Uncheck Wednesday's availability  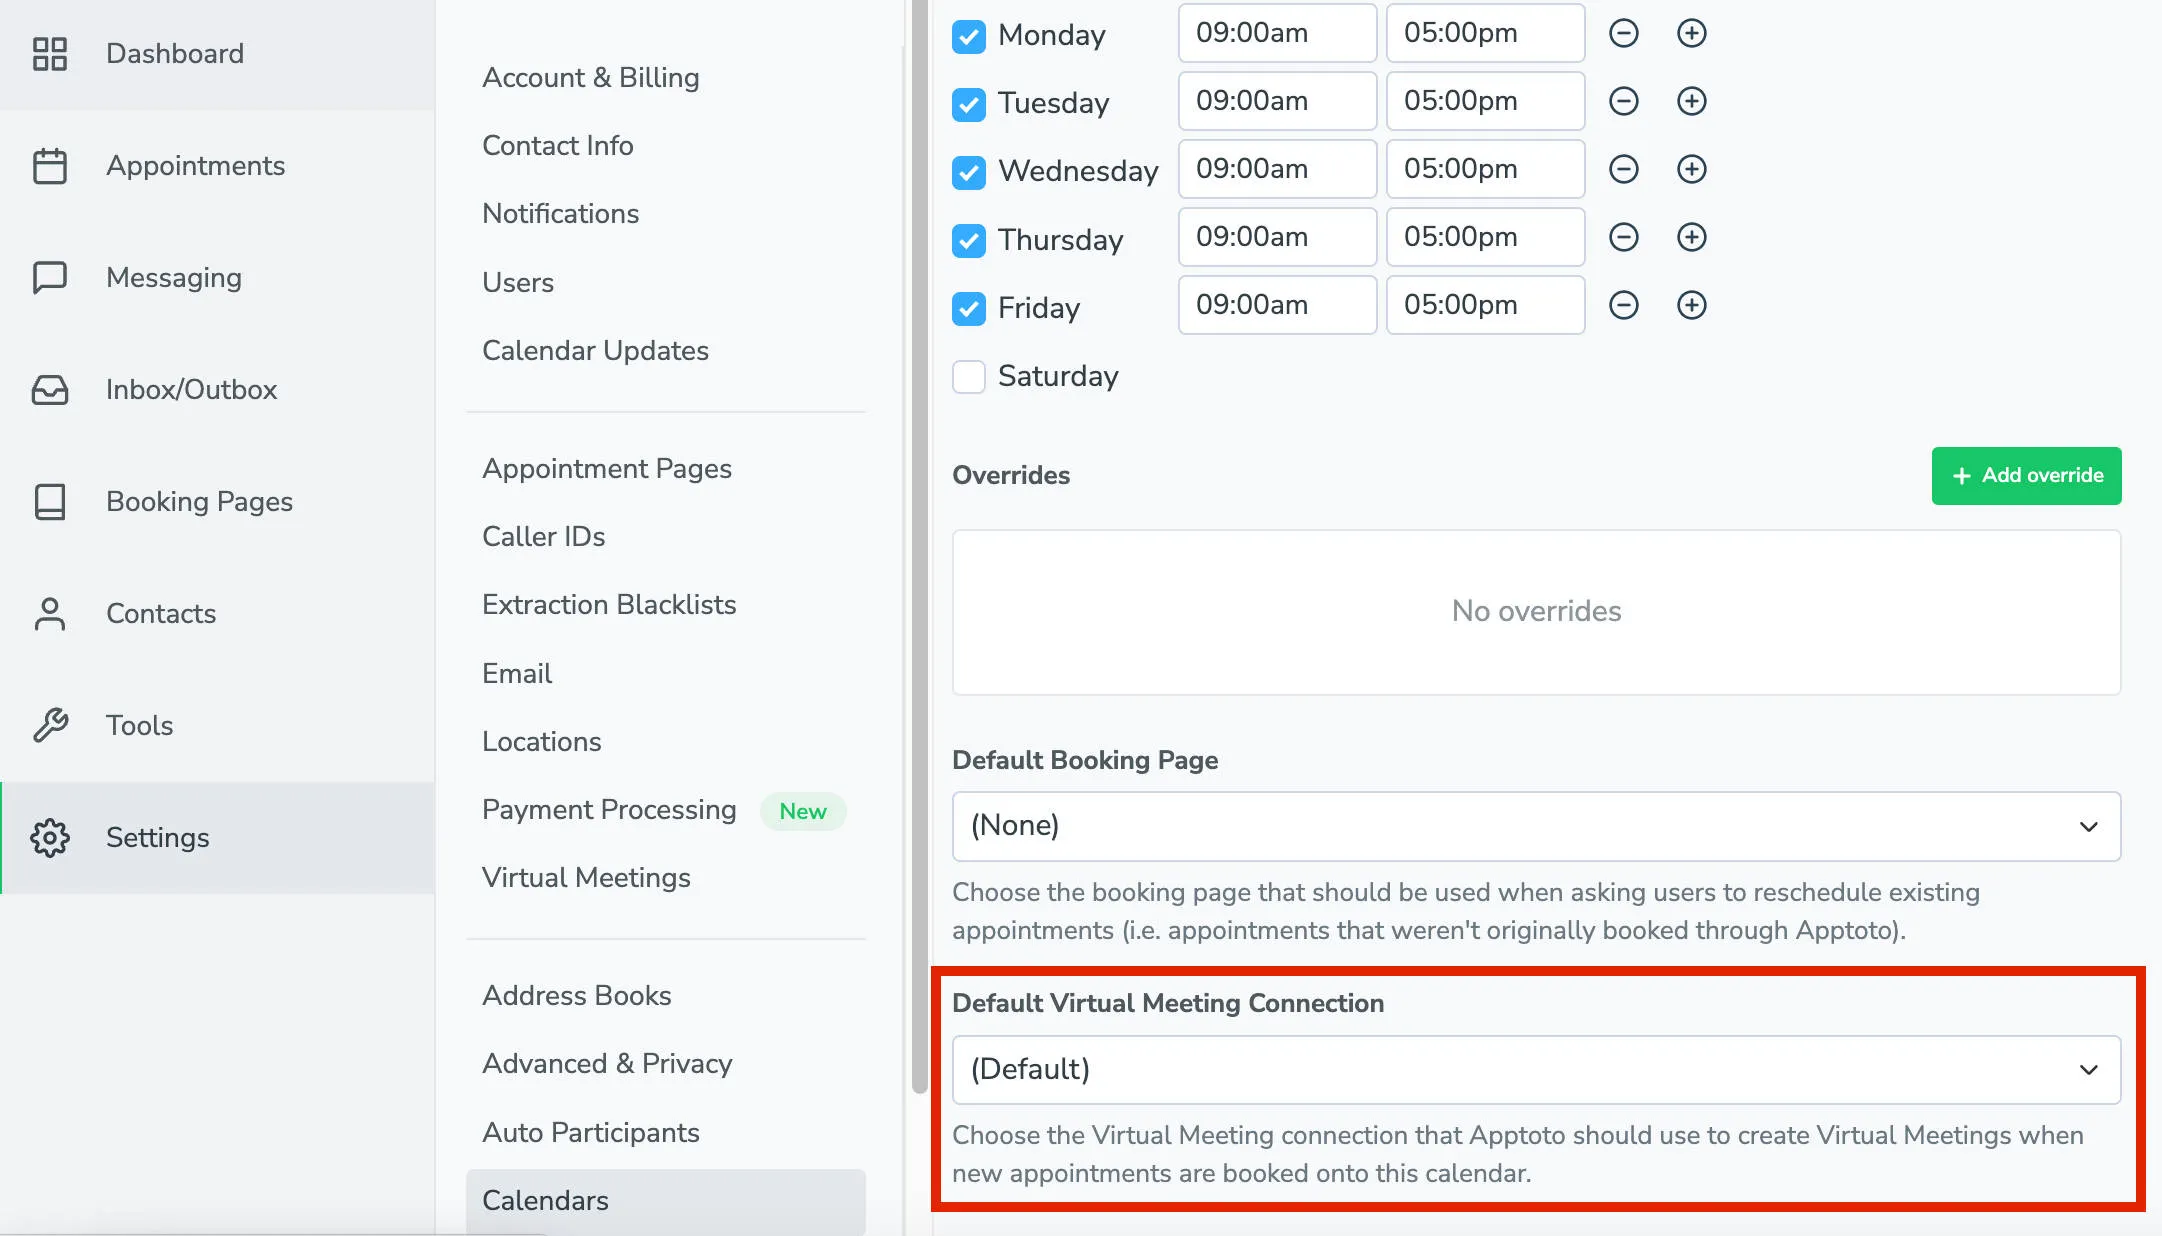(967, 172)
